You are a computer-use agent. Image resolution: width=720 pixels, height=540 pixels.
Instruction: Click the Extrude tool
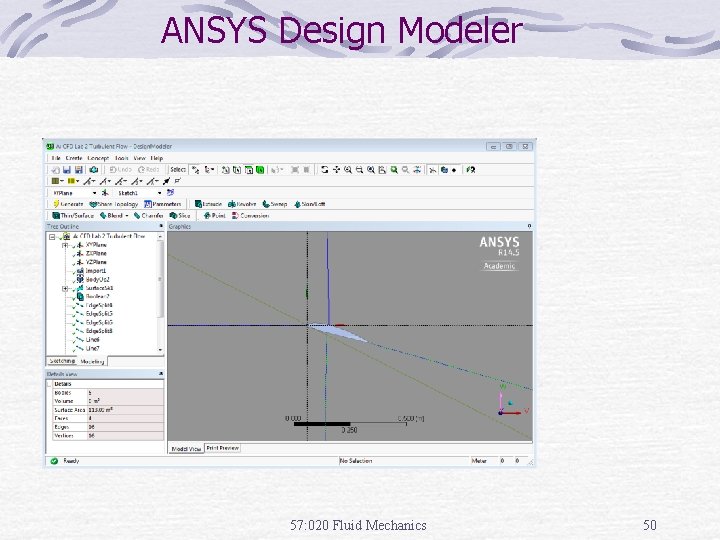tap(208, 204)
